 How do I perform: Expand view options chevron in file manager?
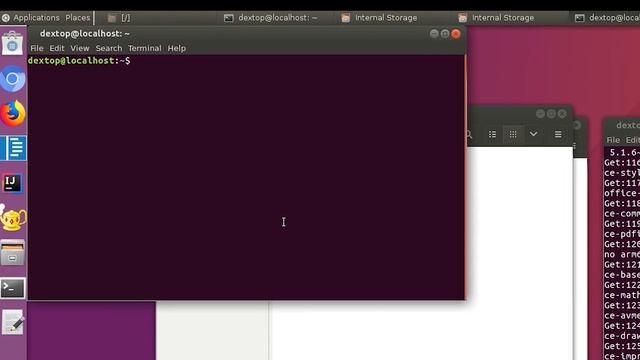533,134
